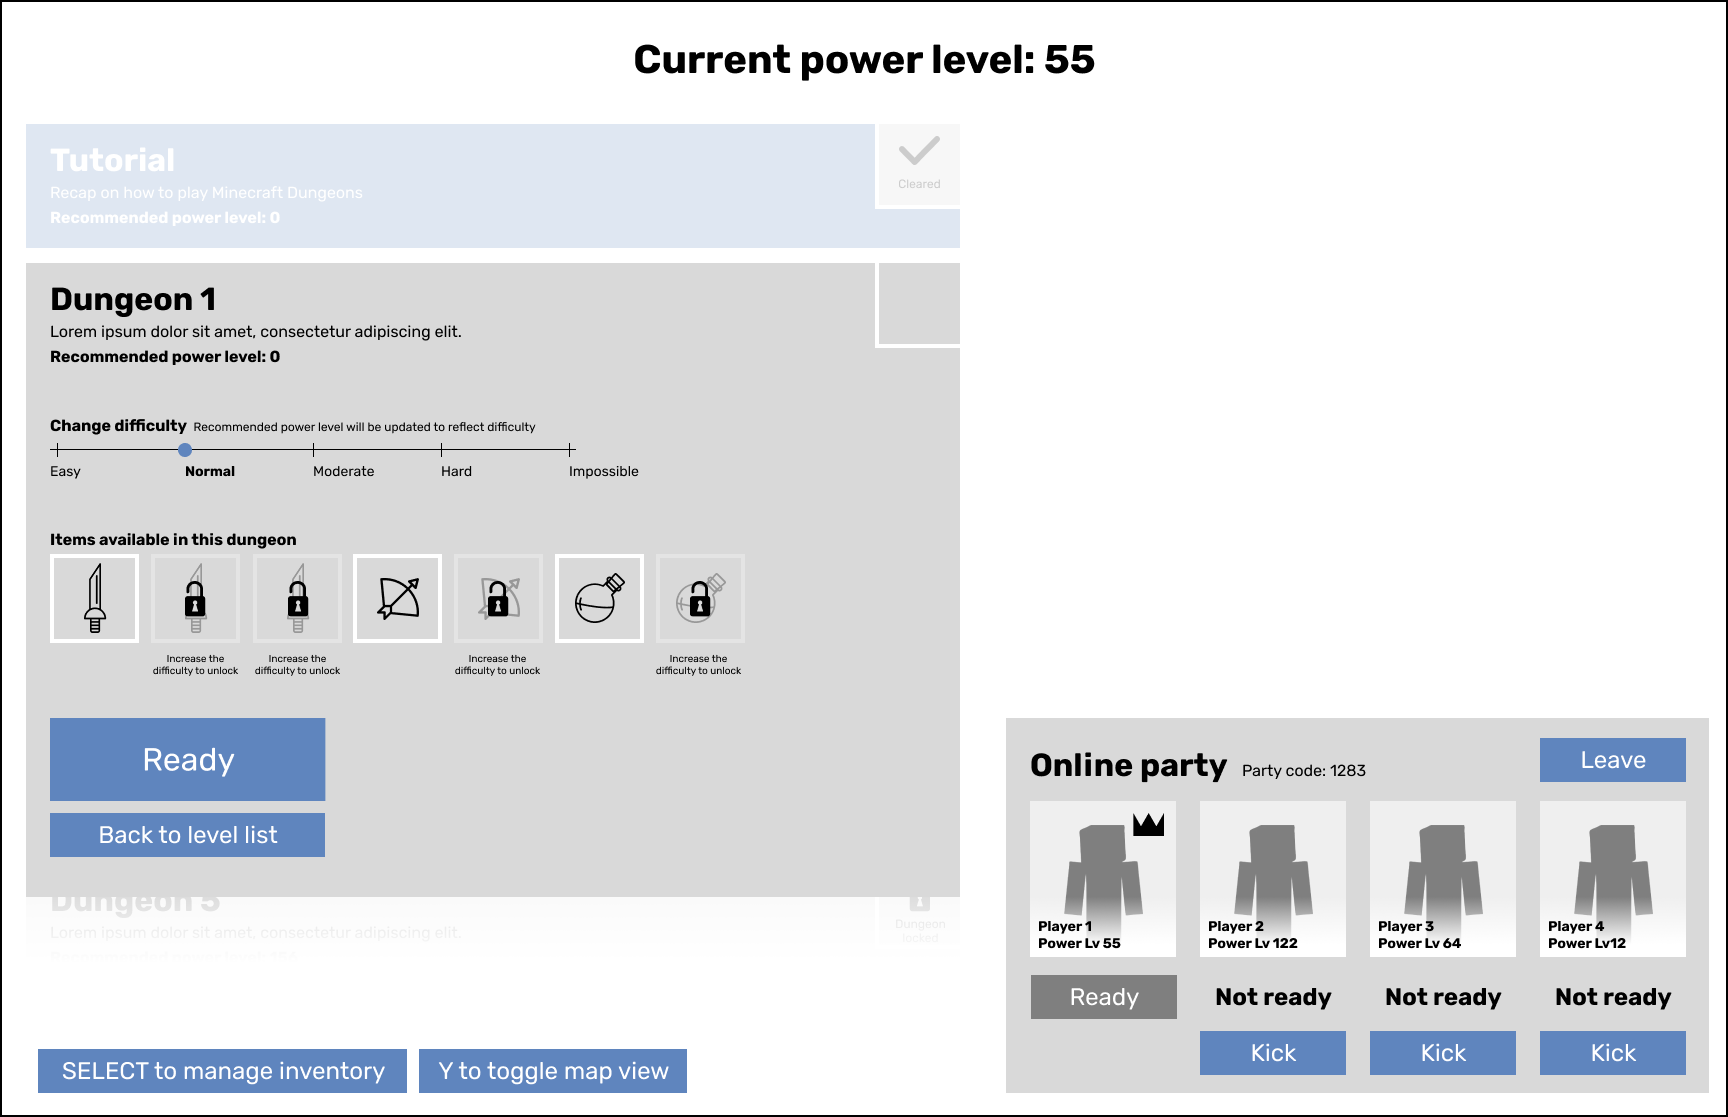Click the Normal difficulty label
Viewport: 1728px width, 1117px height.
(x=210, y=471)
